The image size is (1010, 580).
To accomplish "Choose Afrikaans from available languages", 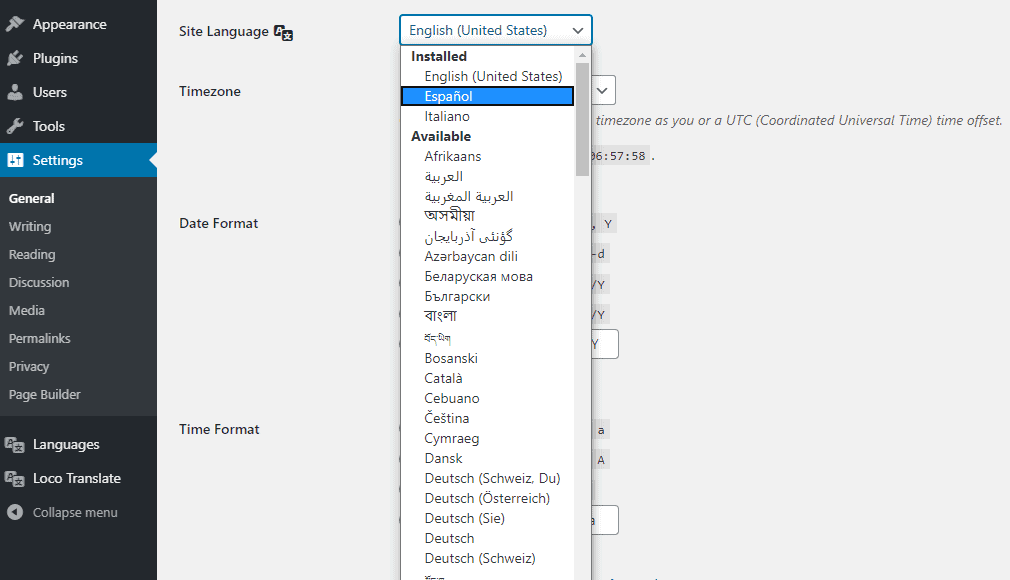I will 487,156.
